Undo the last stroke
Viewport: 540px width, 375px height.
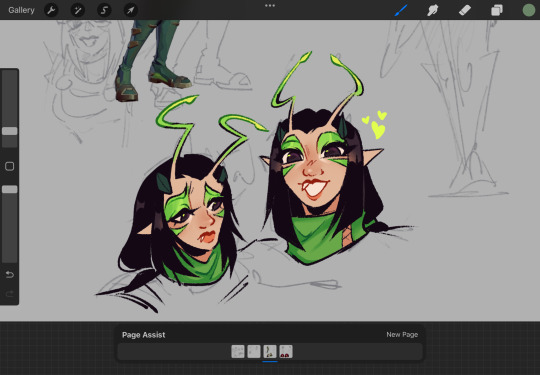[x=10, y=274]
